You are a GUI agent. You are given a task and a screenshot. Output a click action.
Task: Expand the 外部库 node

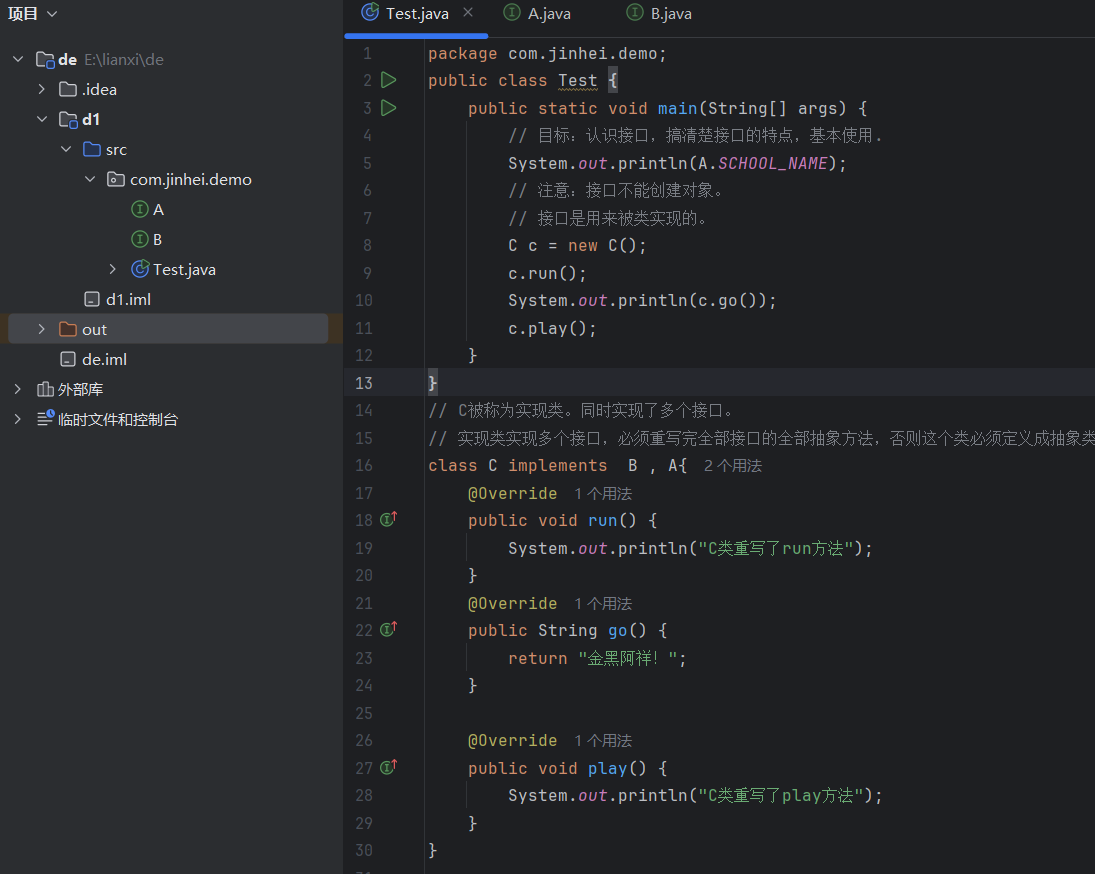point(18,390)
